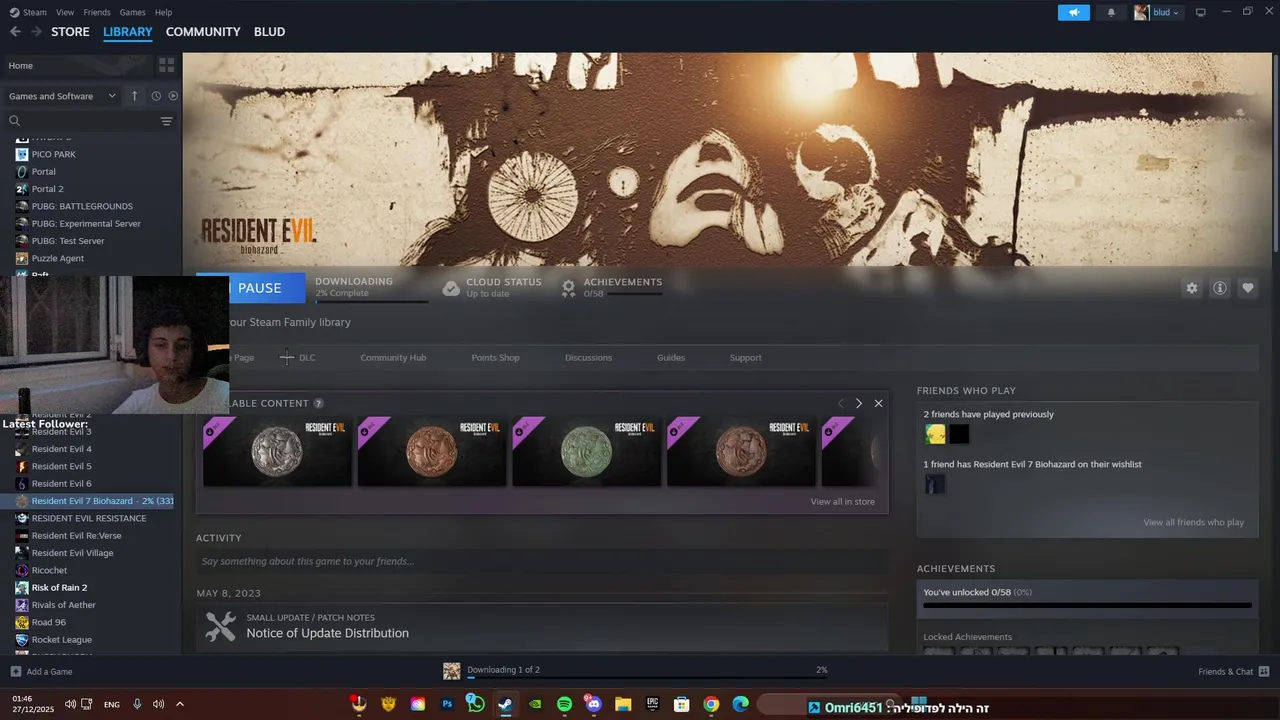Viewport: 1280px width, 720px height.
Task: Select Risk of Rain 2 in library
Action: click(x=59, y=588)
